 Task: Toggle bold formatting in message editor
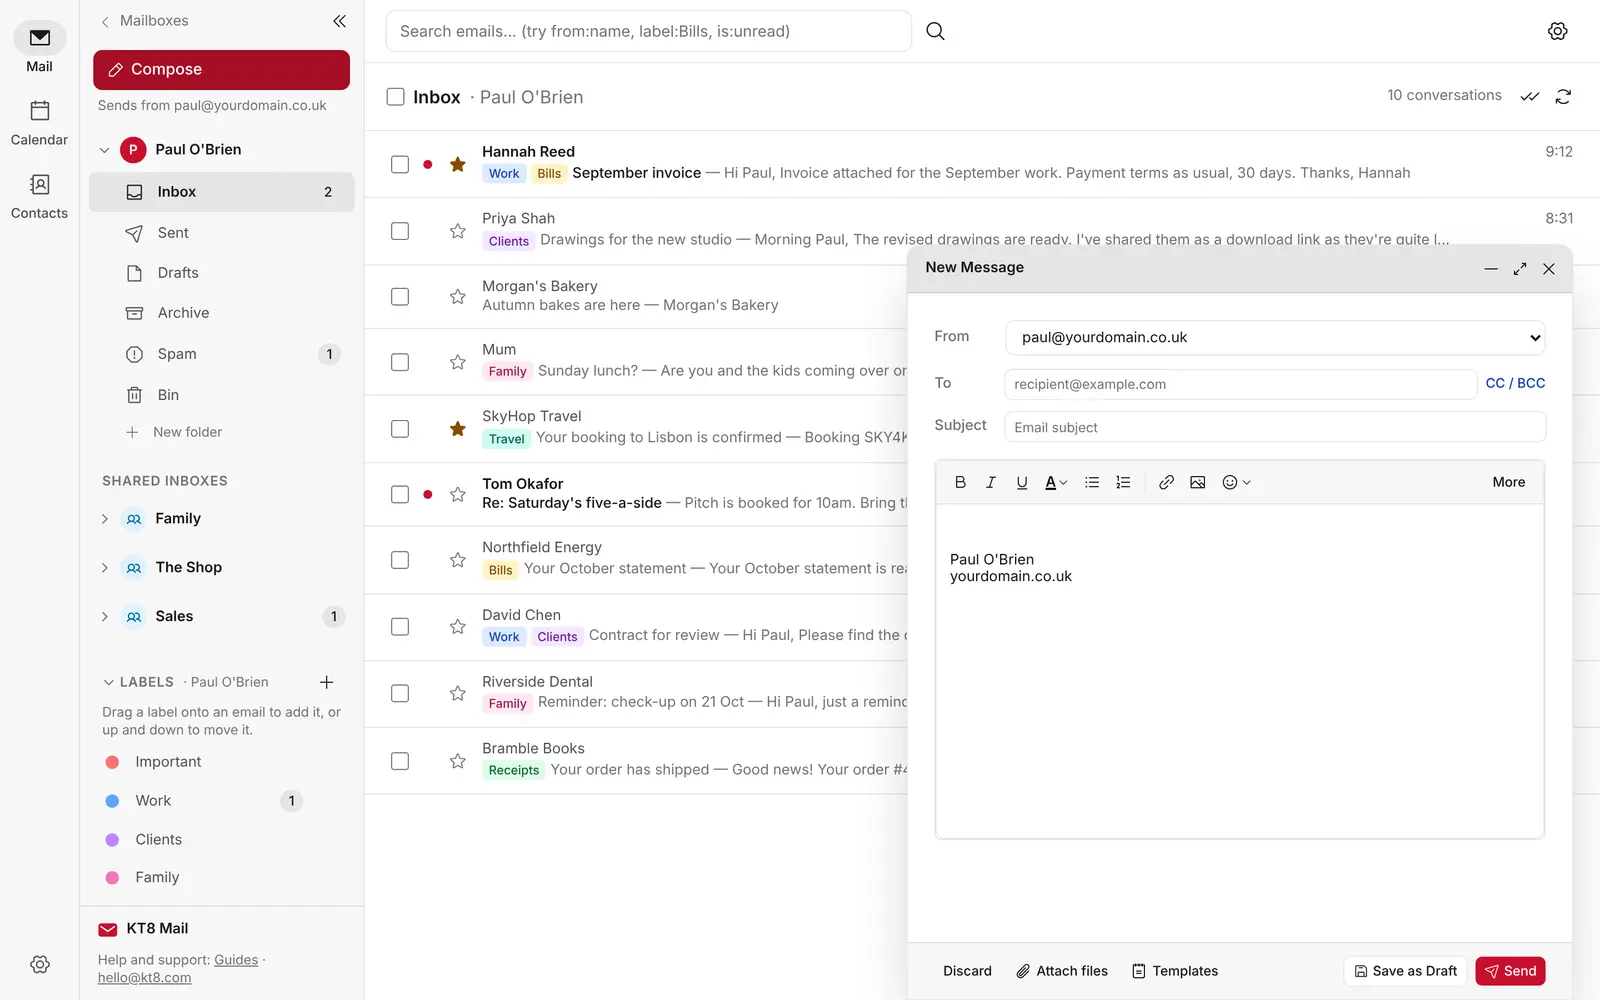click(x=960, y=482)
